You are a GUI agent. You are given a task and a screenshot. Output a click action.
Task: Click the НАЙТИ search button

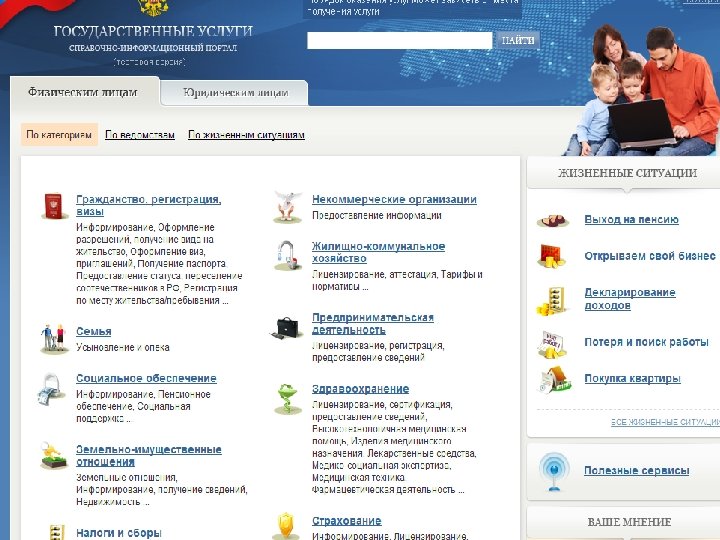tap(518, 40)
